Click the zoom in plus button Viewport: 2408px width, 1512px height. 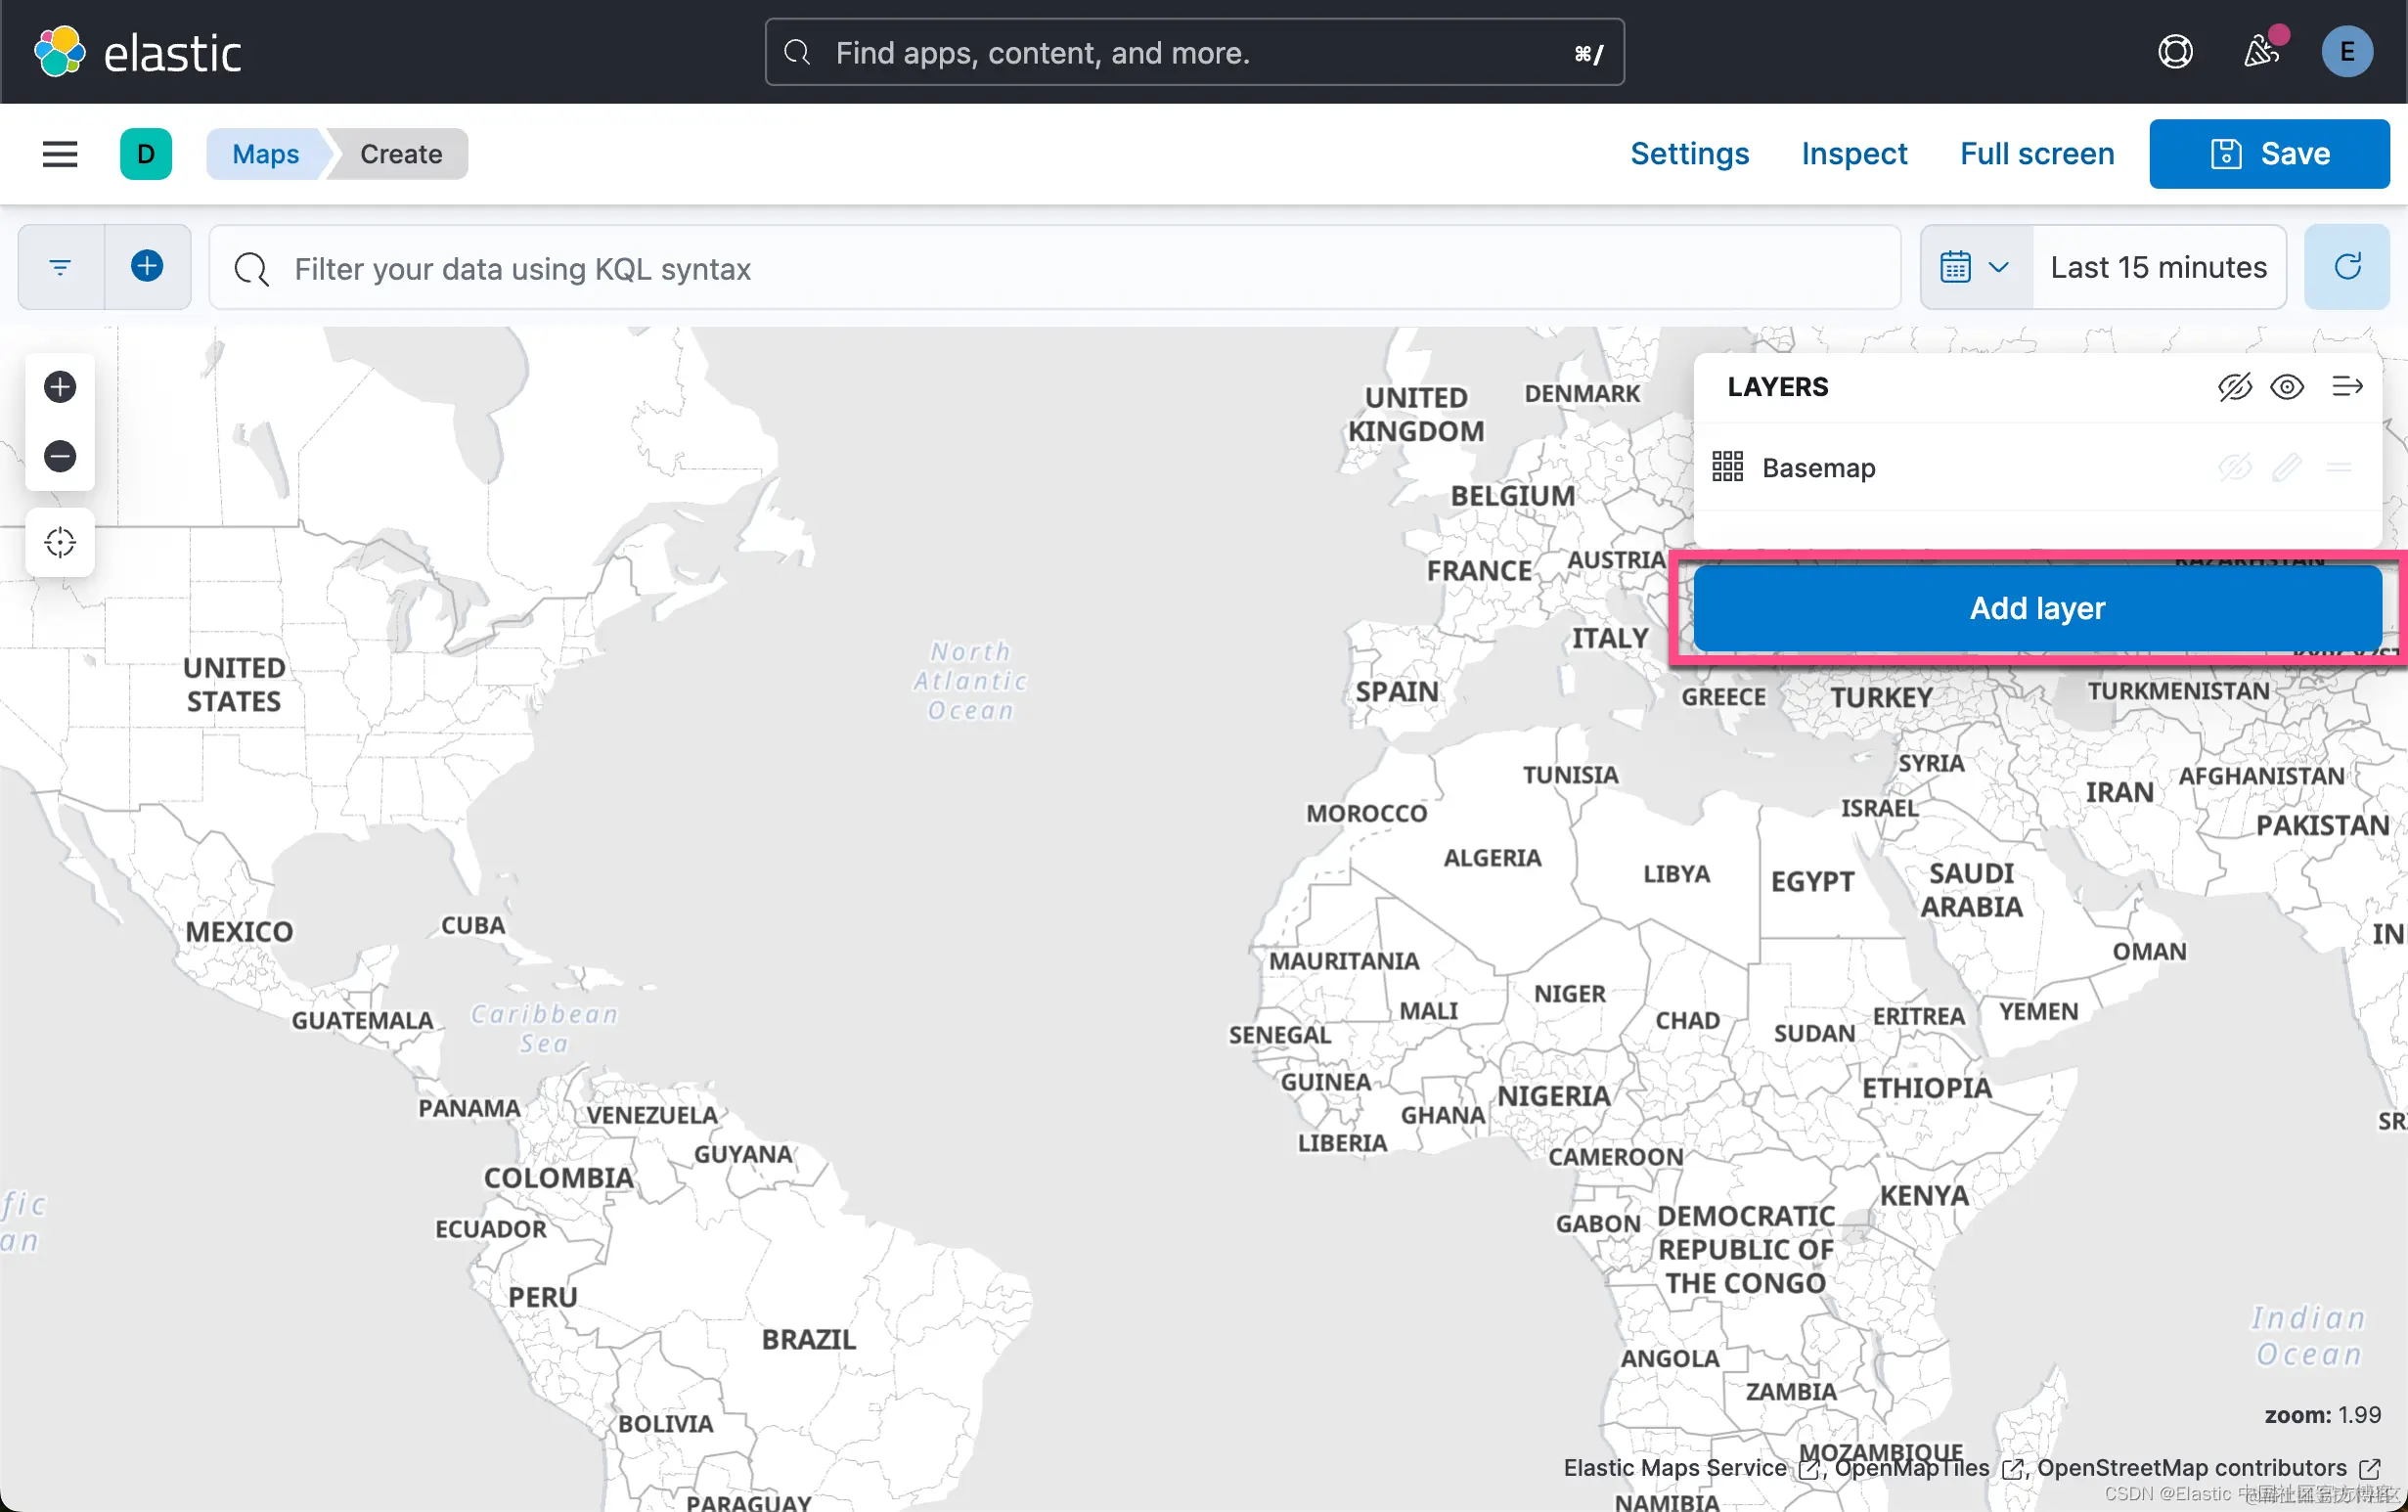pyautogui.click(x=60, y=387)
